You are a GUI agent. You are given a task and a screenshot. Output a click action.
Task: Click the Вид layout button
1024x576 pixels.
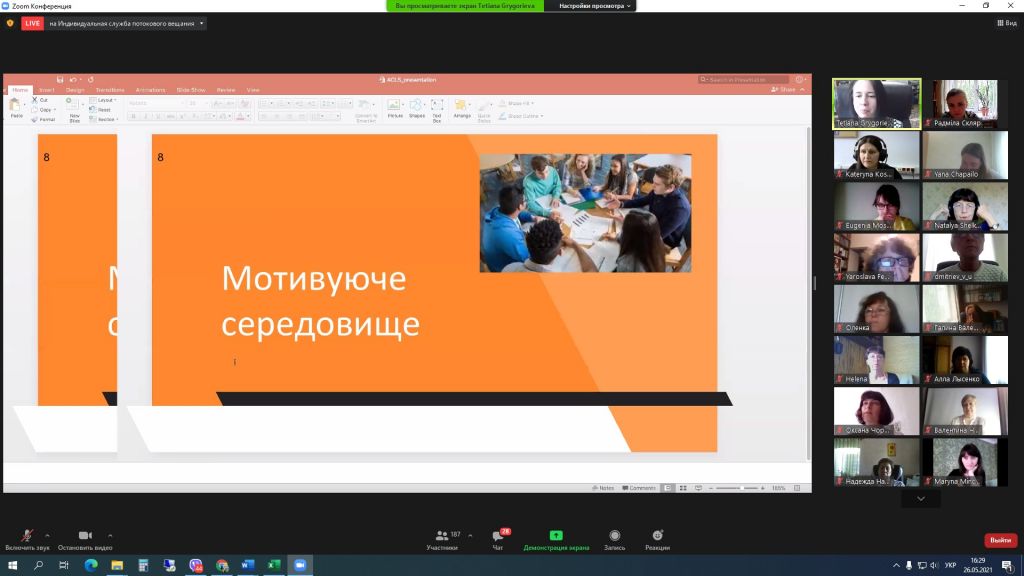pyautogui.click(x=1006, y=23)
